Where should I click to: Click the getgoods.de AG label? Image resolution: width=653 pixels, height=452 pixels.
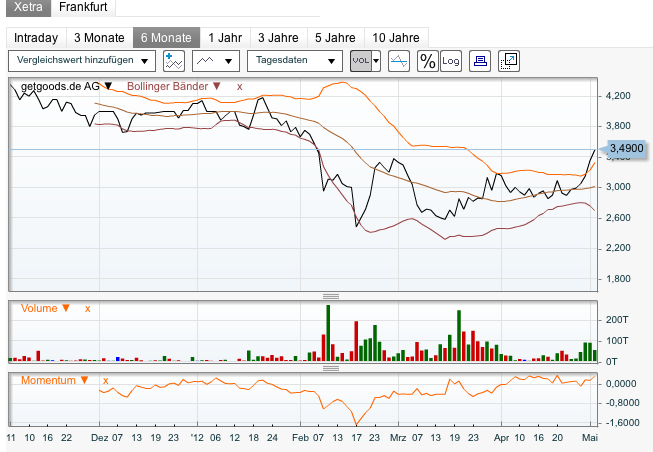(x=60, y=86)
